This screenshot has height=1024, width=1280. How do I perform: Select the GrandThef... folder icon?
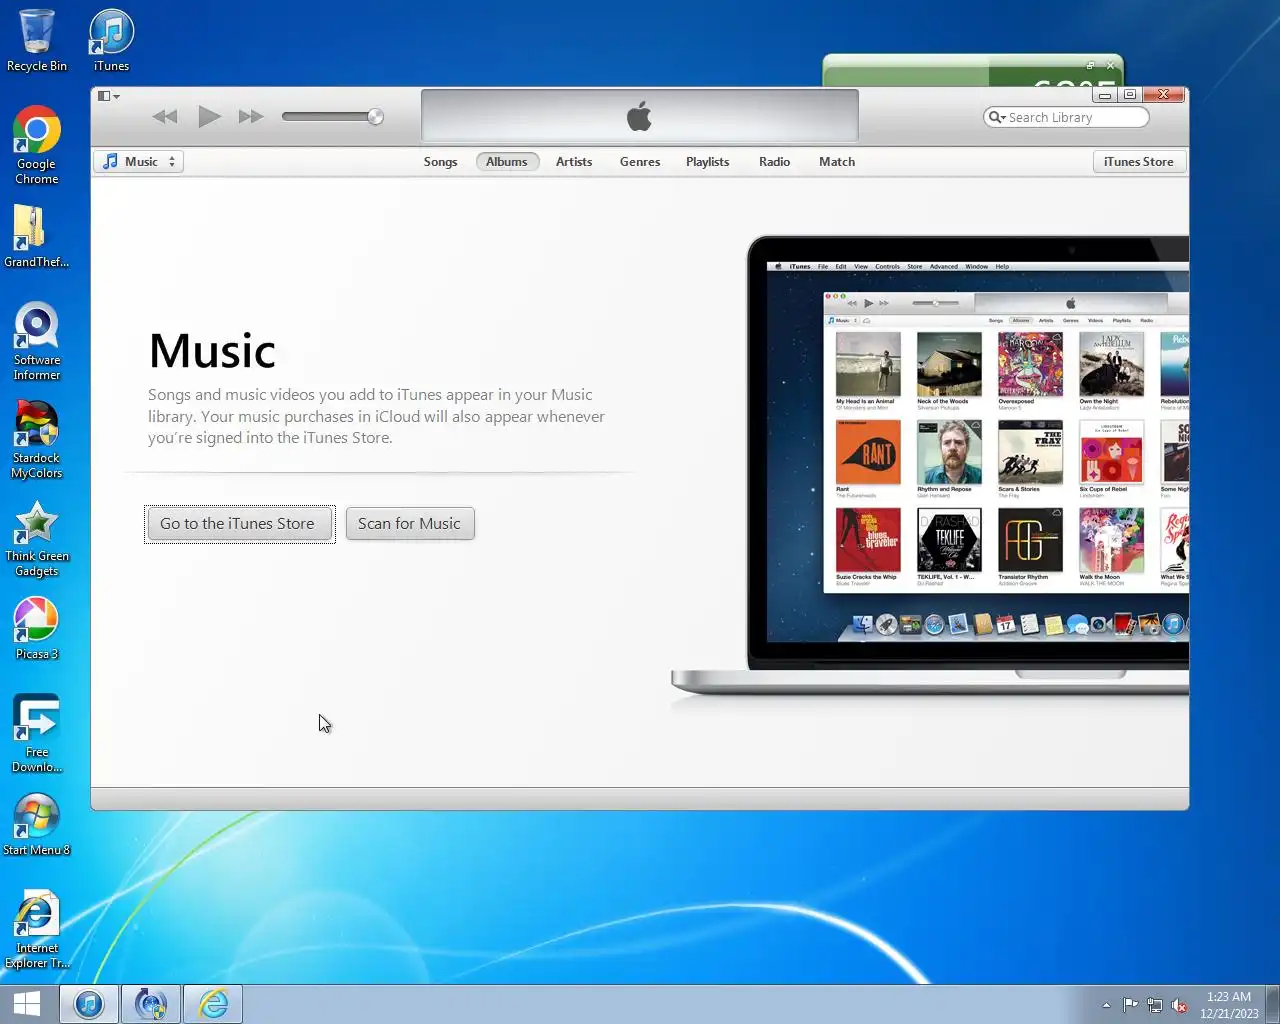coord(37,237)
